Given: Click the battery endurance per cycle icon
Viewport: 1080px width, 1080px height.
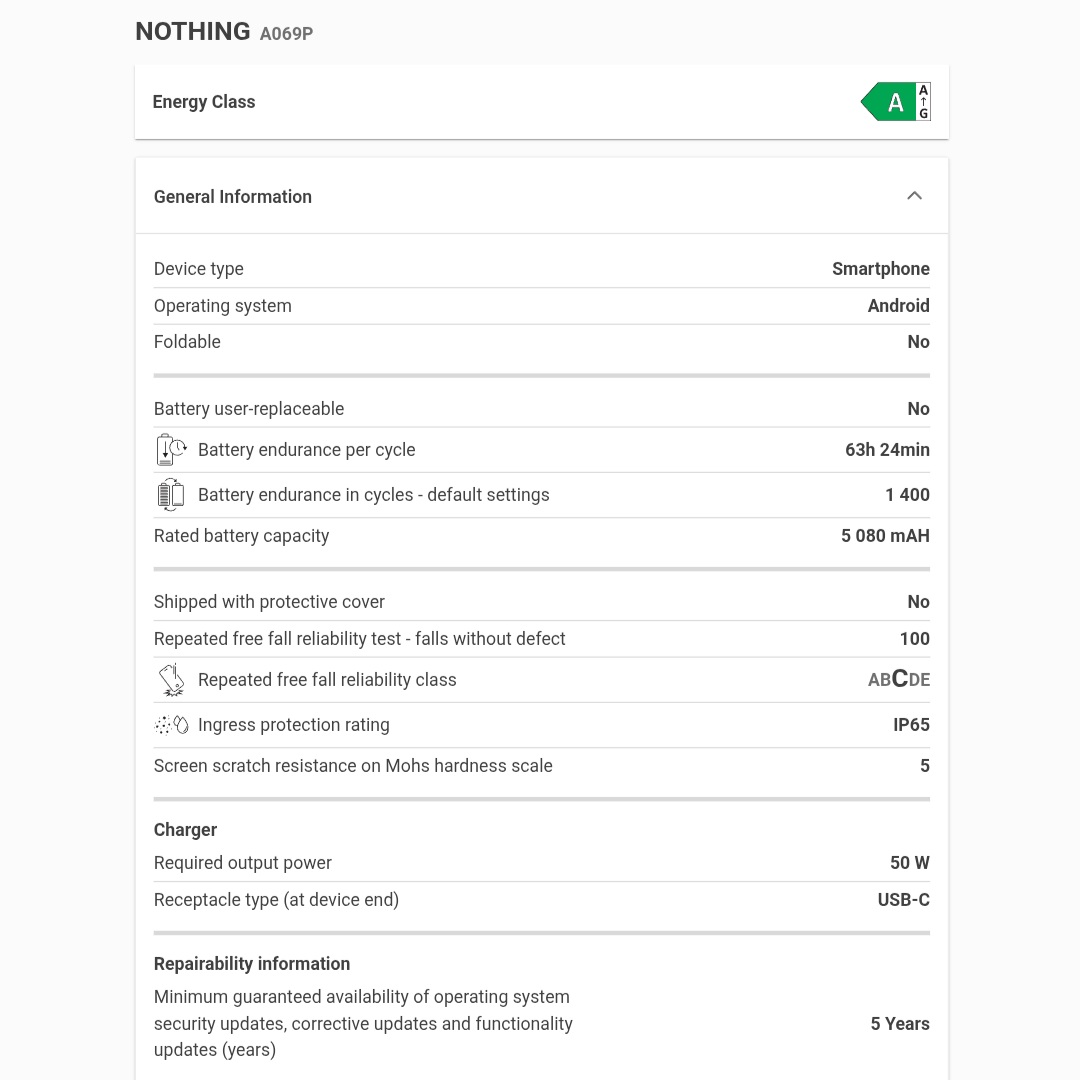Looking at the screenshot, I should [x=171, y=449].
